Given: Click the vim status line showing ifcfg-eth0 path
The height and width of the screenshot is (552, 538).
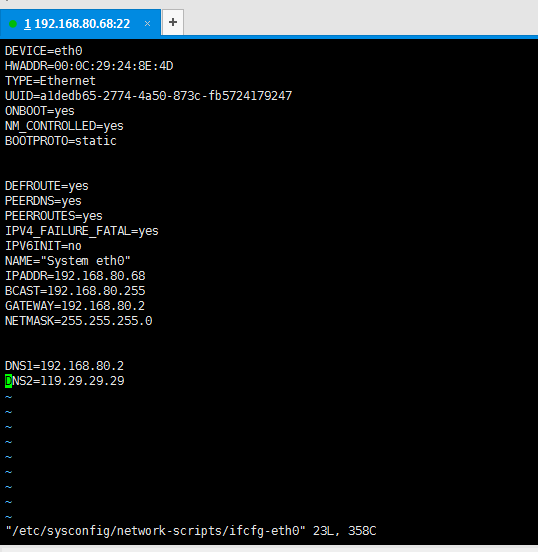Looking at the screenshot, I should (191, 531).
